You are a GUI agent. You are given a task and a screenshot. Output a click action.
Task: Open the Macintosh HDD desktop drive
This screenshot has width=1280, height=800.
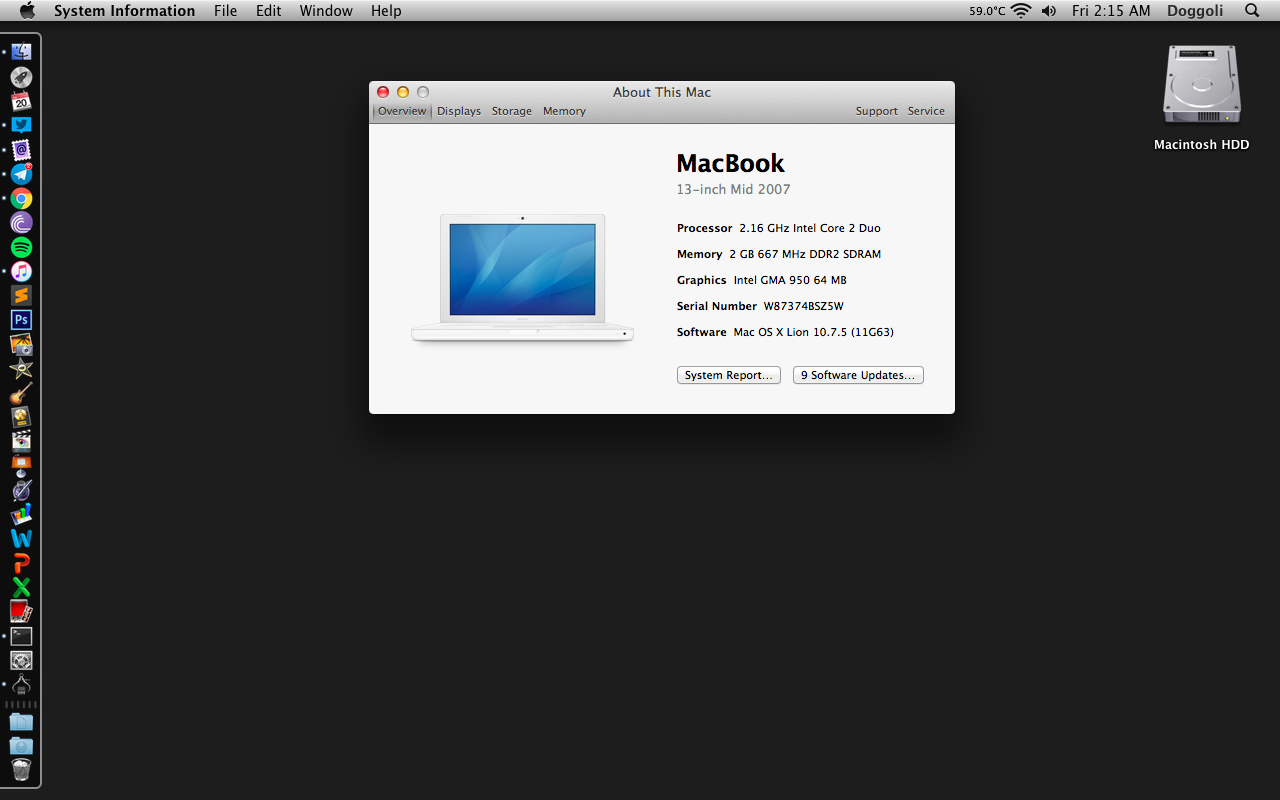1201,98
